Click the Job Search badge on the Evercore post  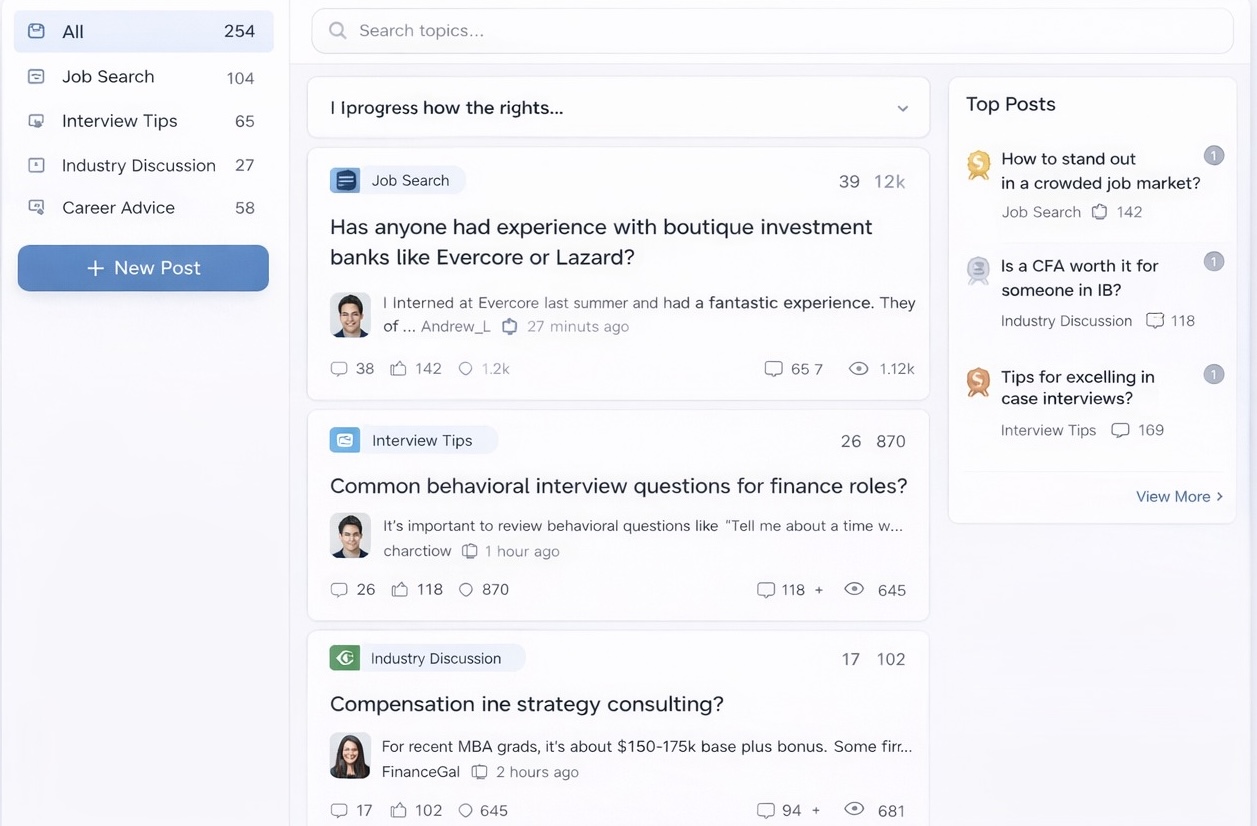click(x=396, y=180)
